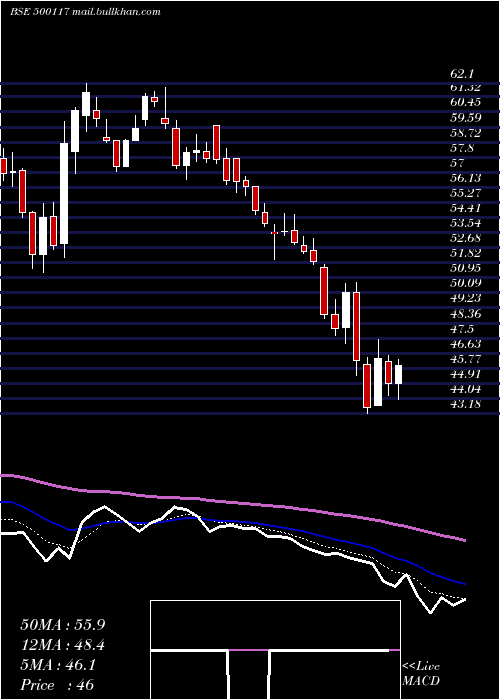Click the 50MA : 55.9 readout
This screenshot has height=700, width=500.
coord(62,625)
